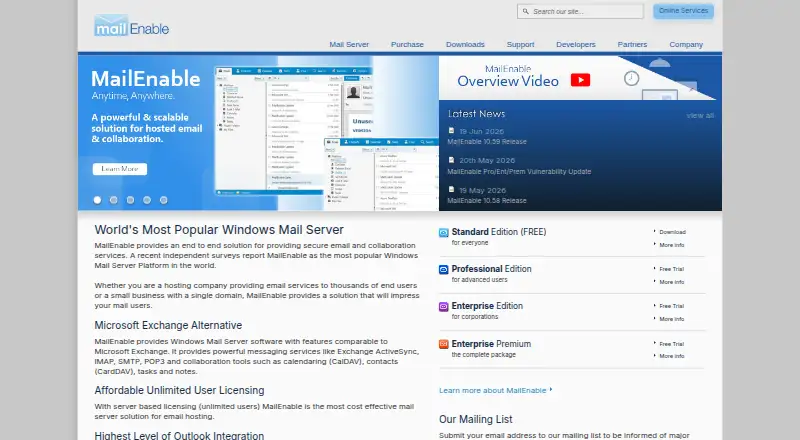Click the Enterprise Premium orange icon

pyautogui.click(x=443, y=345)
